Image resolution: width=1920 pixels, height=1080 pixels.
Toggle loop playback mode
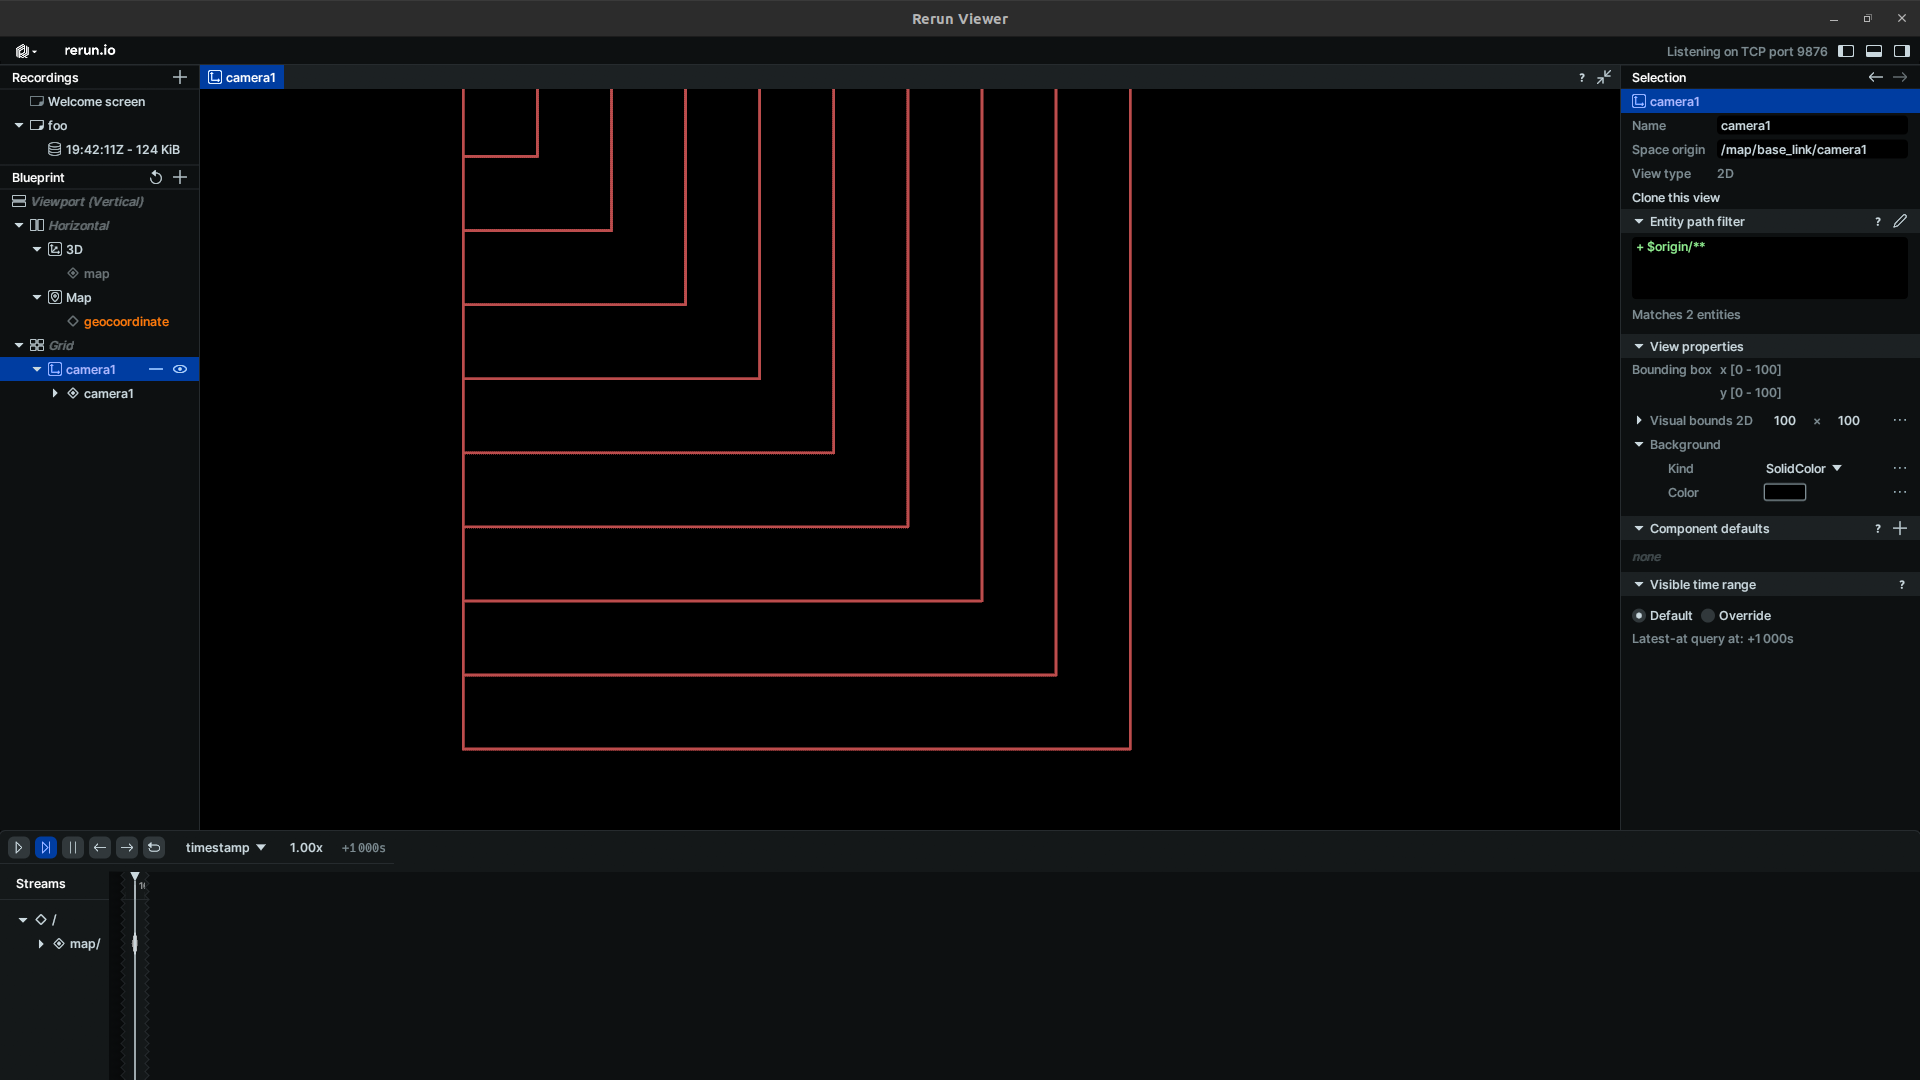154,847
